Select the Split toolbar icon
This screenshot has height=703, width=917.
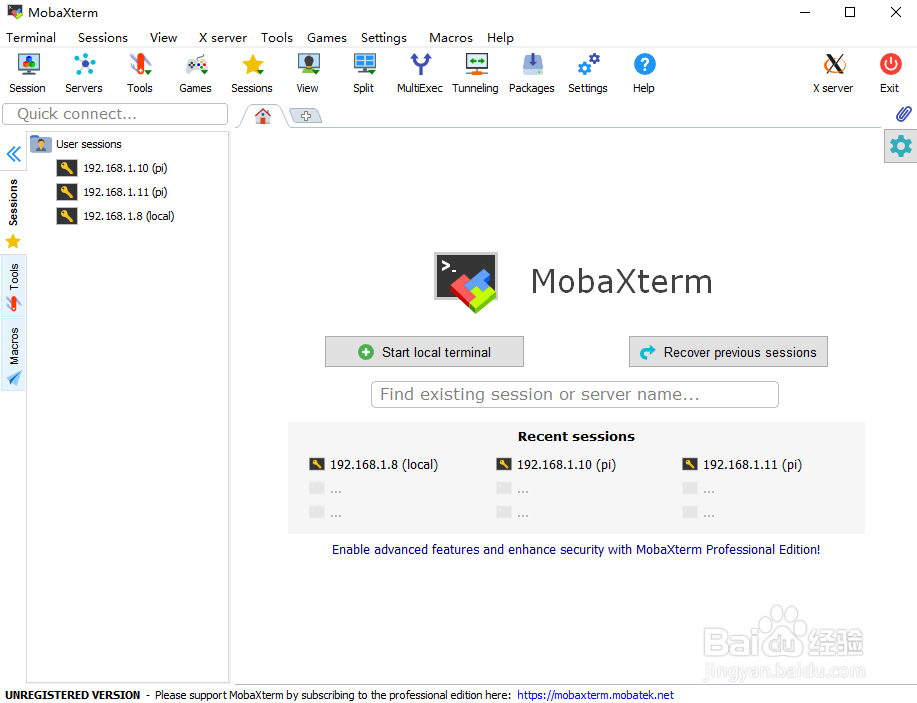[x=364, y=73]
